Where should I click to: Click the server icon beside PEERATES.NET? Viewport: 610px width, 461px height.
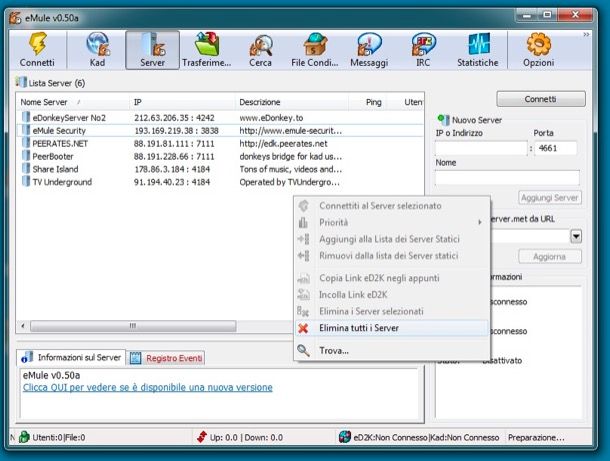26,143
